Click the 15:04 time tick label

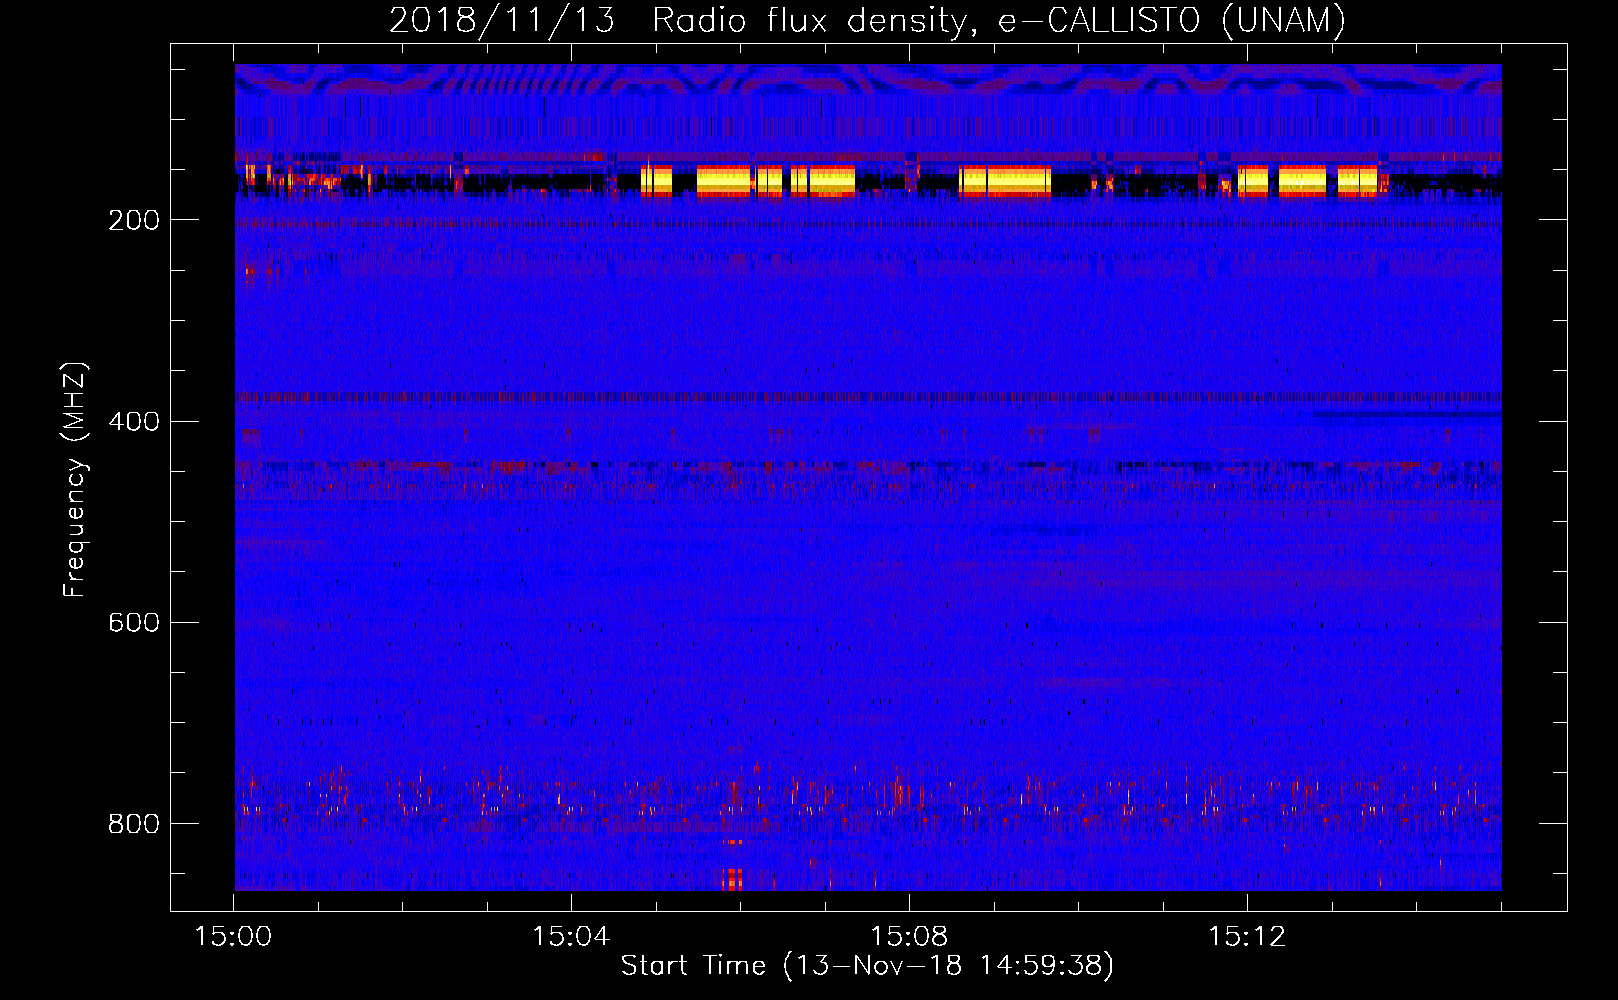571,937
